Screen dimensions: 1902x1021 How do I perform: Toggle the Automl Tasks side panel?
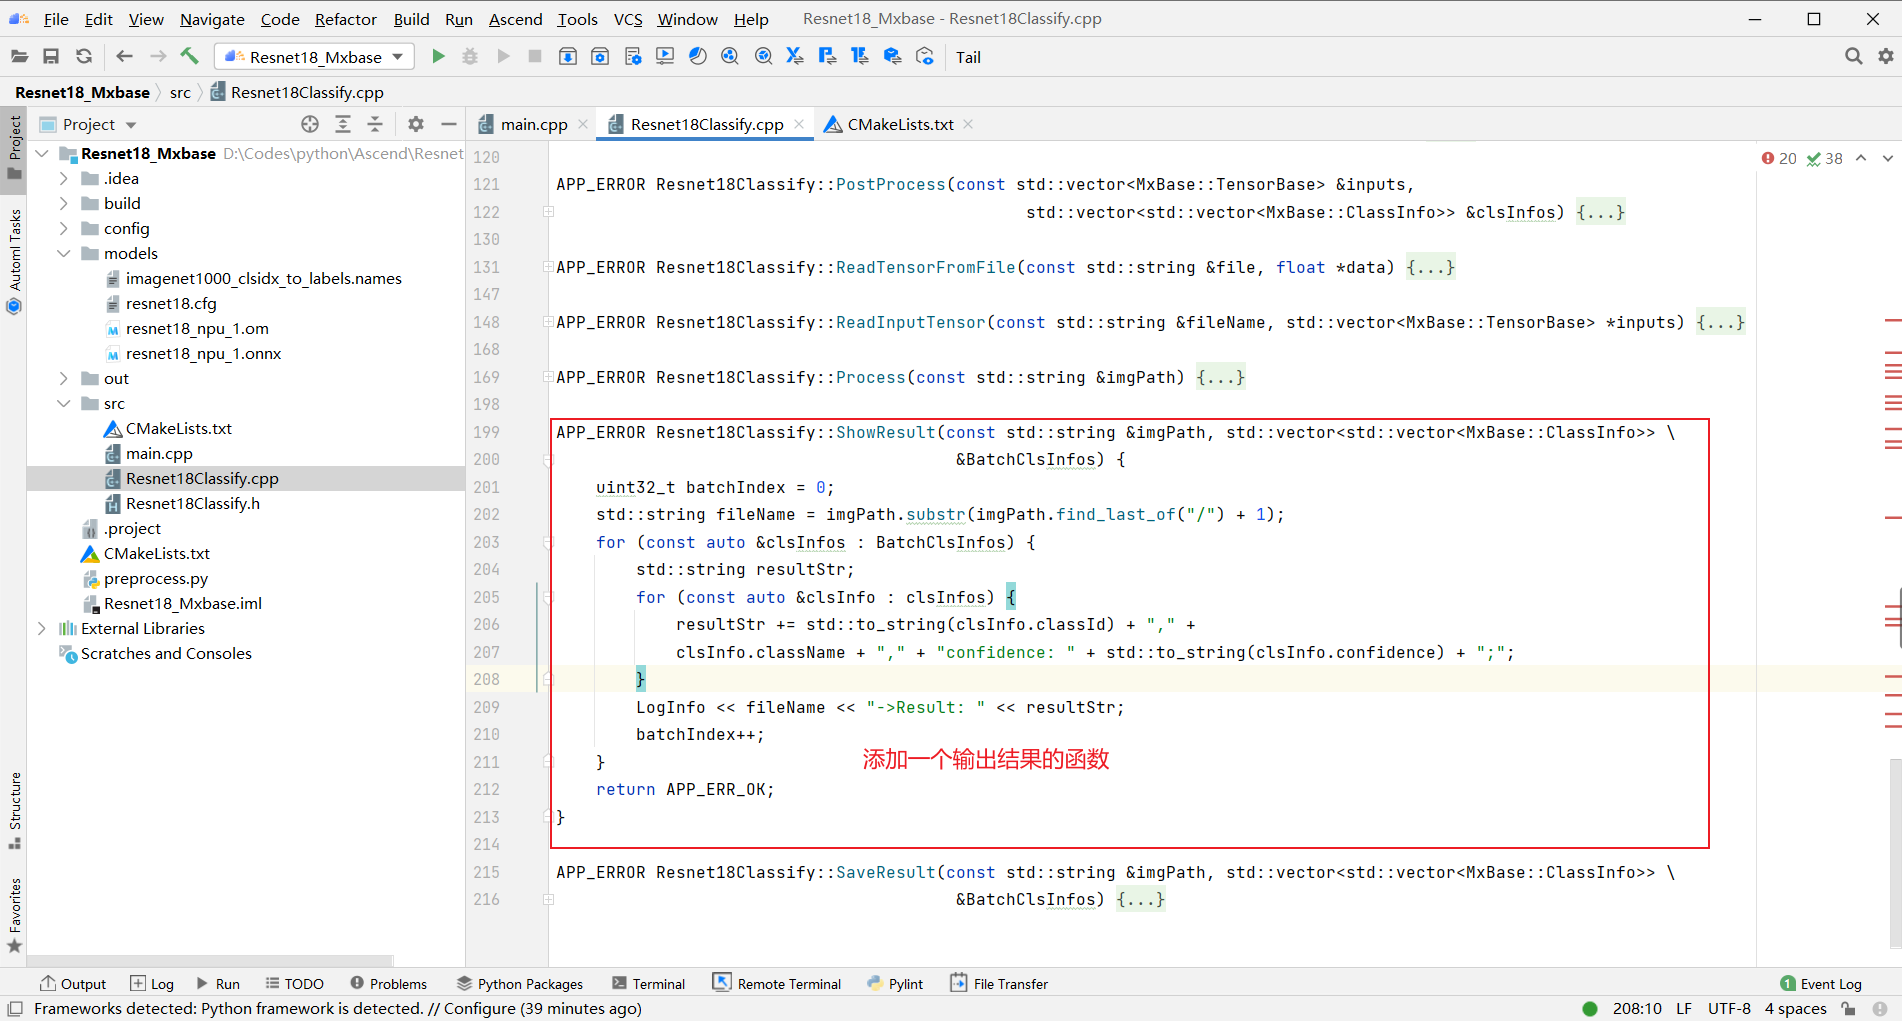[x=14, y=261]
